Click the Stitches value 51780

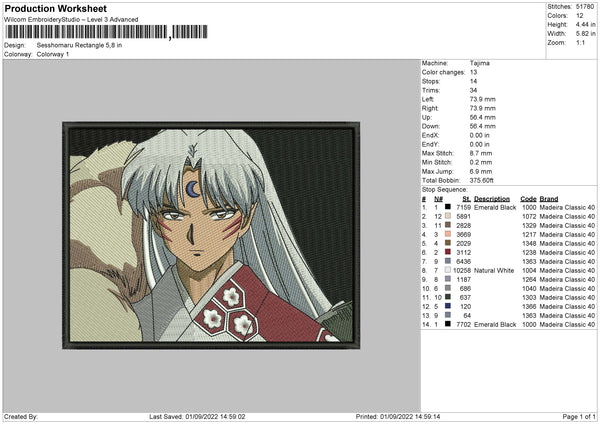click(585, 7)
